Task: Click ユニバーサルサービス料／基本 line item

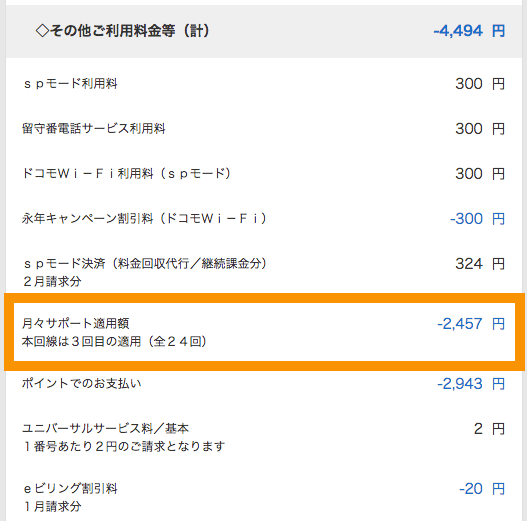Action: pos(105,428)
